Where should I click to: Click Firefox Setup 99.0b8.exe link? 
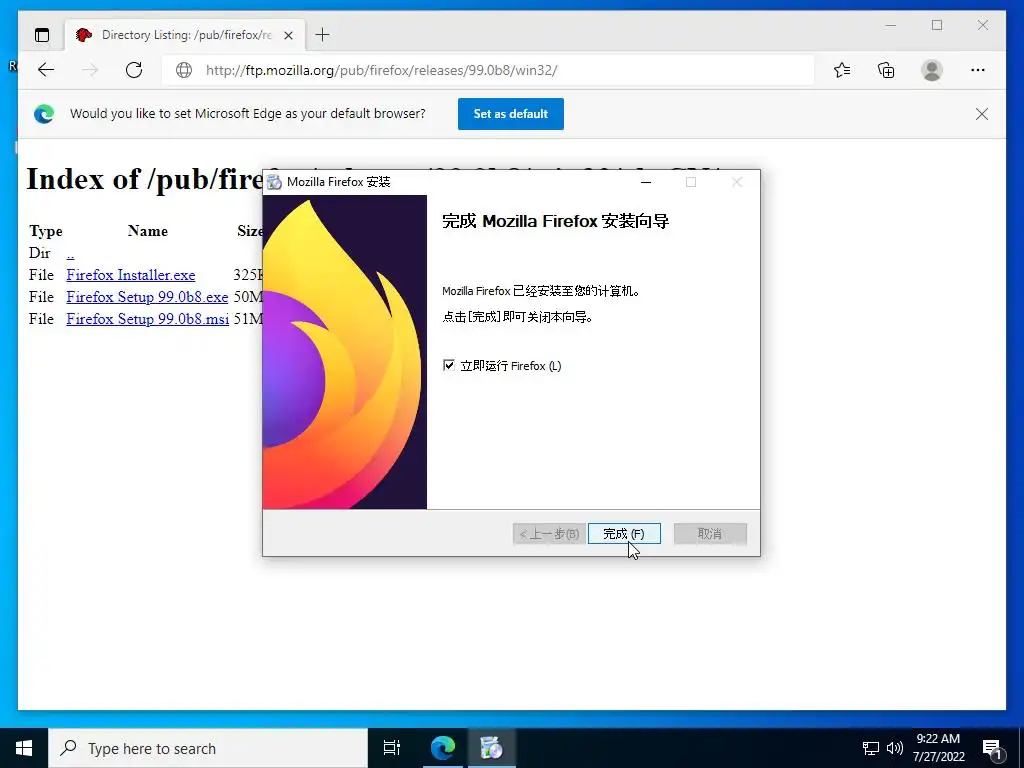tap(147, 297)
